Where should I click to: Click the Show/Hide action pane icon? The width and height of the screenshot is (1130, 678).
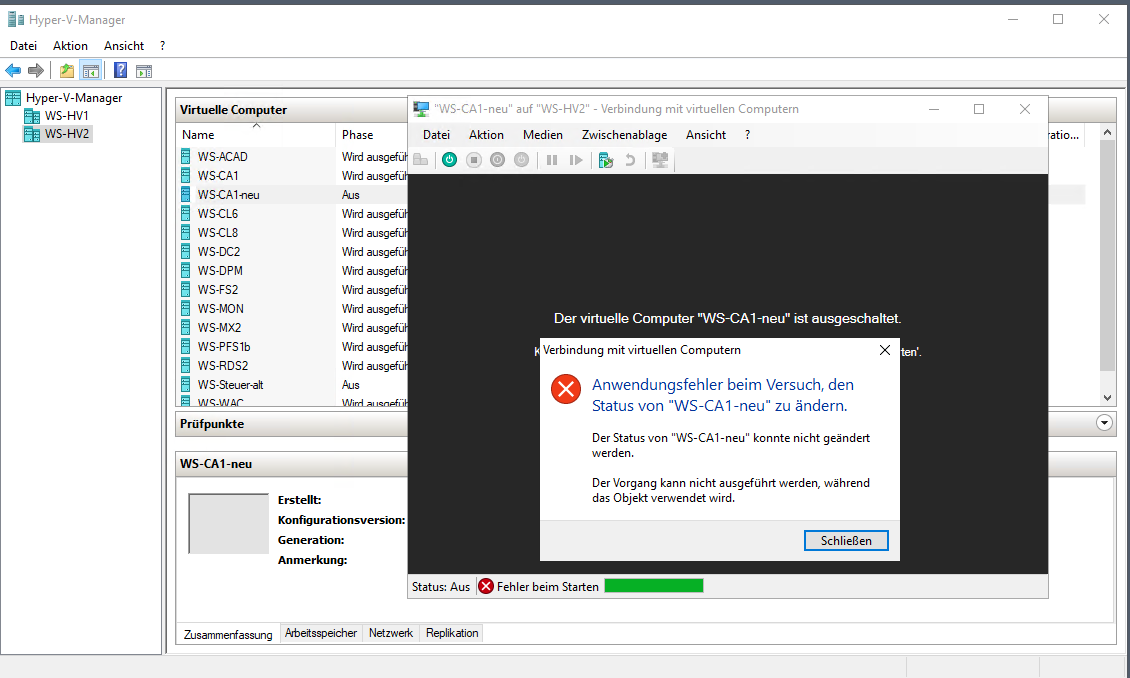(x=144, y=71)
